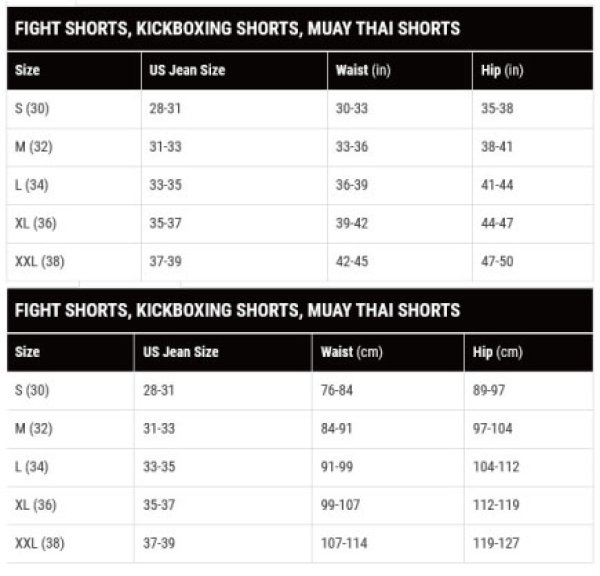Click the 89-97 hip centimeter cell

(x=490, y=390)
